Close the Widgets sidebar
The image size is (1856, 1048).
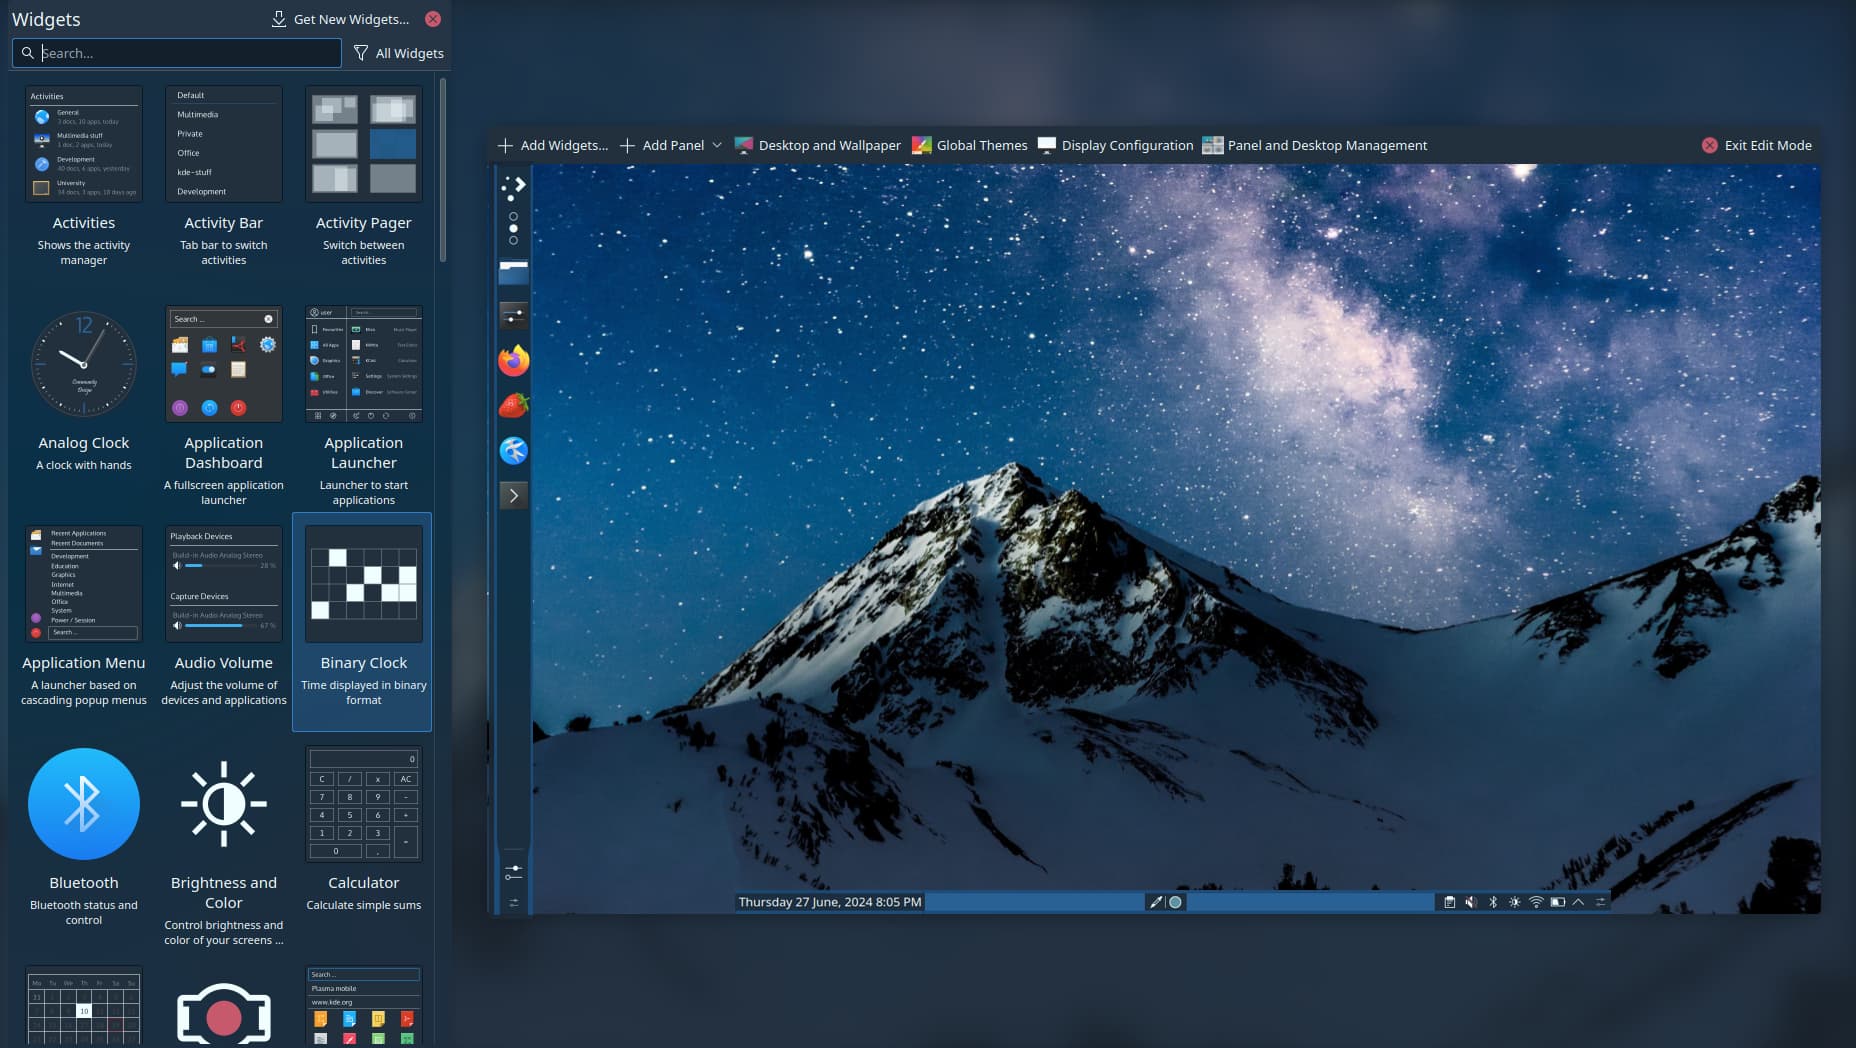pyautogui.click(x=433, y=19)
